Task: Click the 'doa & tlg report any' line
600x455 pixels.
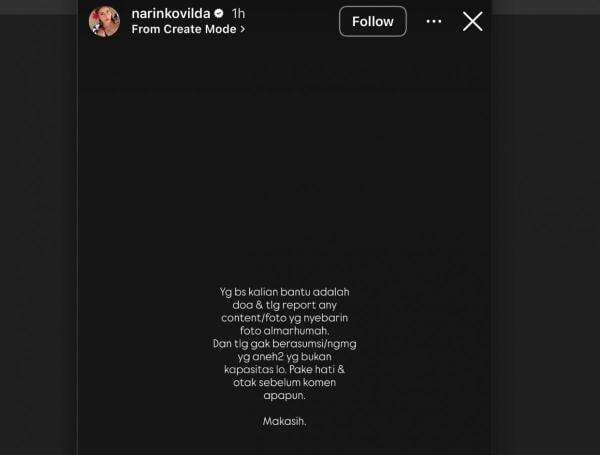Action: 284,305
